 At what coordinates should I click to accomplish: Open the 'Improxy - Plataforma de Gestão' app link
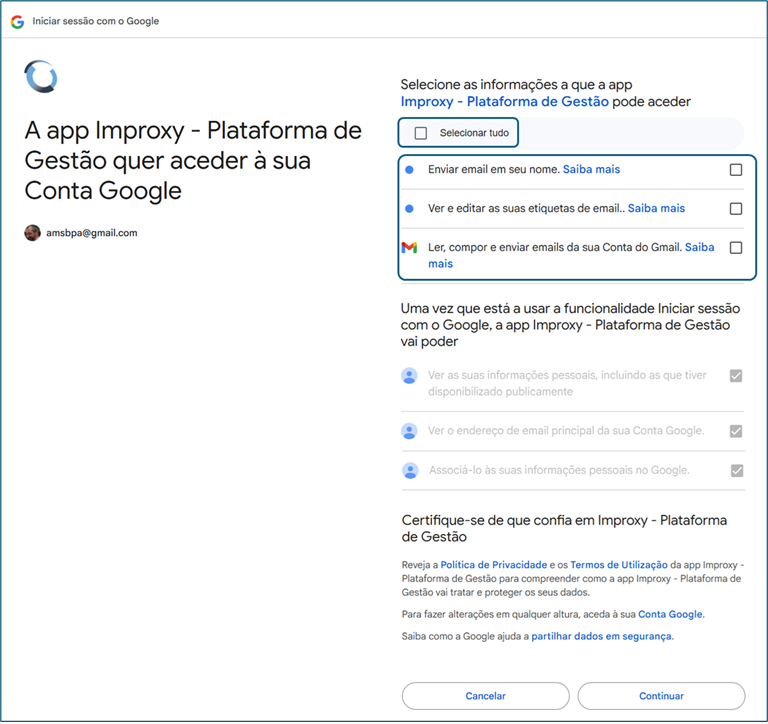504,101
